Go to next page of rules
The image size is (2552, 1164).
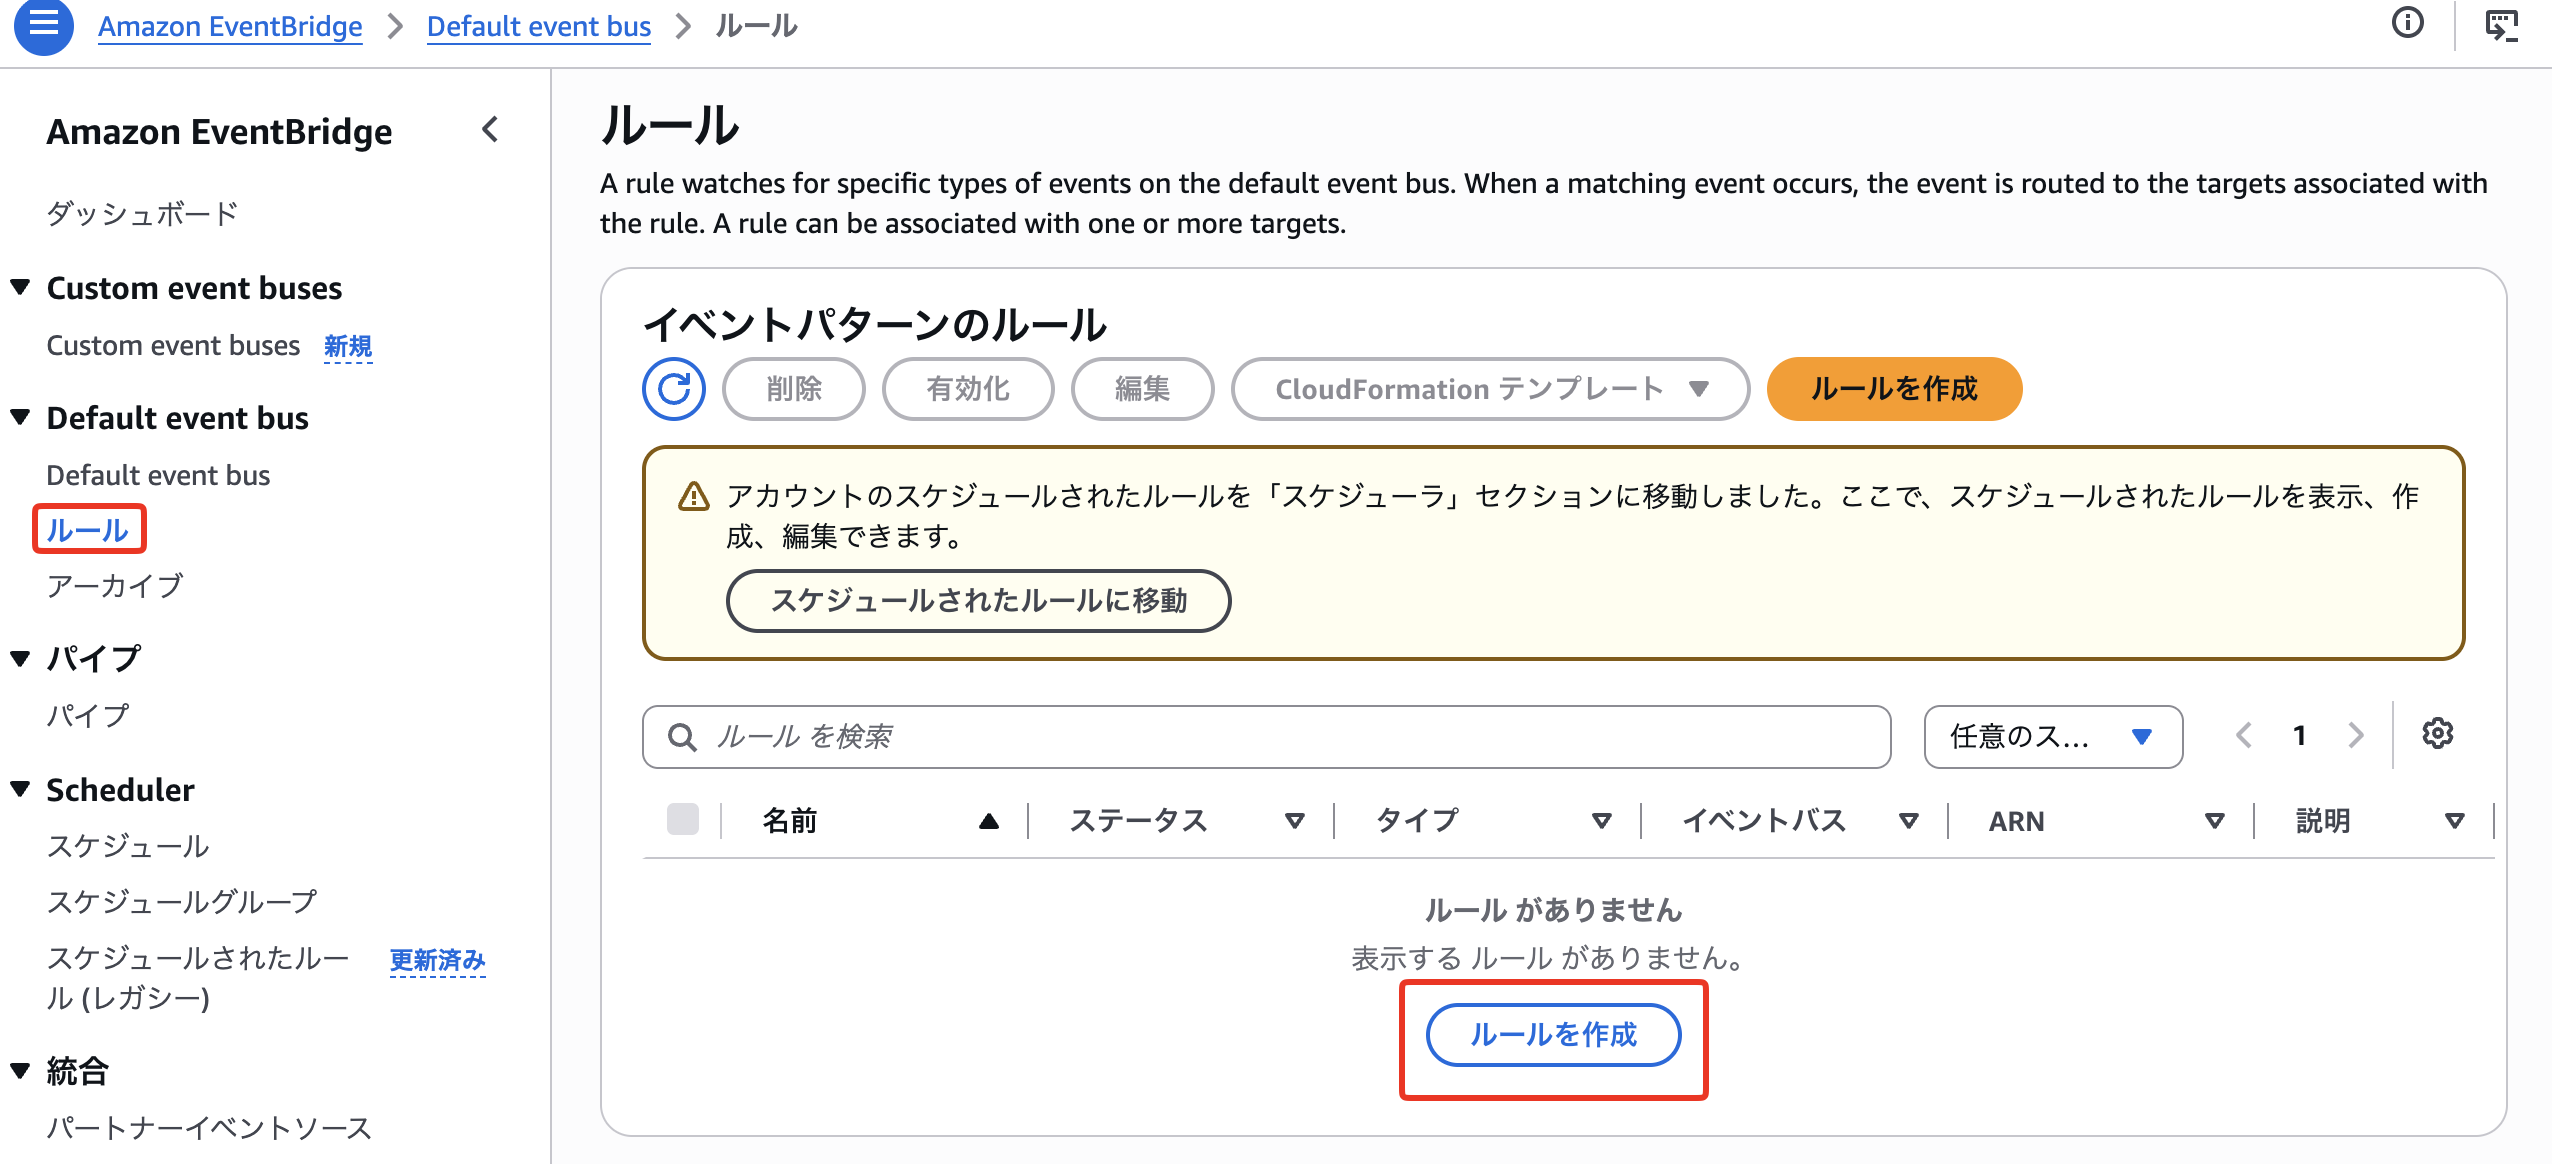2356,736
